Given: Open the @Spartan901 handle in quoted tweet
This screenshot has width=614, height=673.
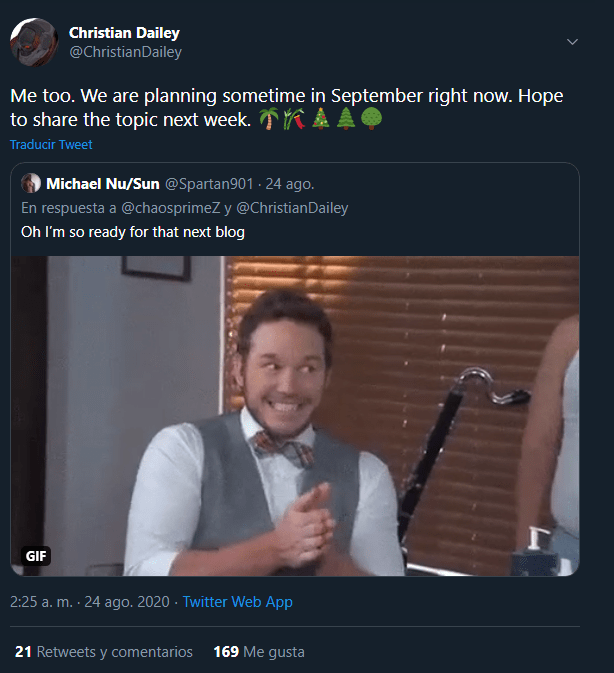Looking at the screenshot, I should click(209, 184).
